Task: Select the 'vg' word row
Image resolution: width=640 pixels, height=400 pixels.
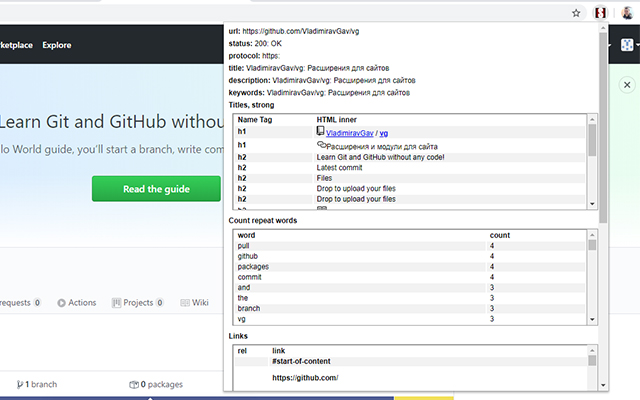Action: 410,319
